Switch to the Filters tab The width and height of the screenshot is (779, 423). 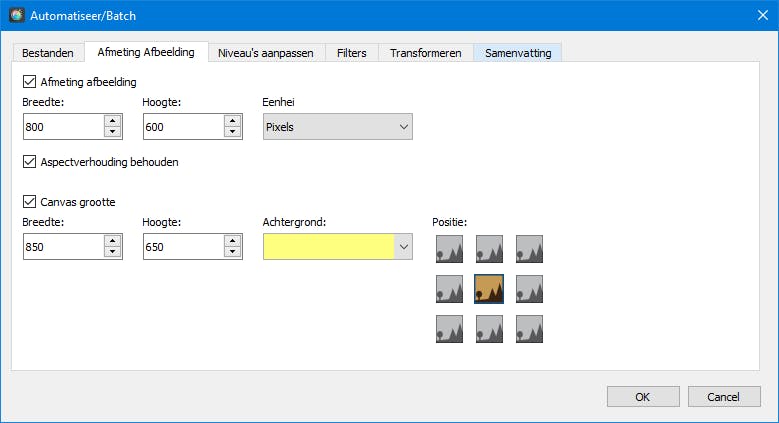coord(351,53)
